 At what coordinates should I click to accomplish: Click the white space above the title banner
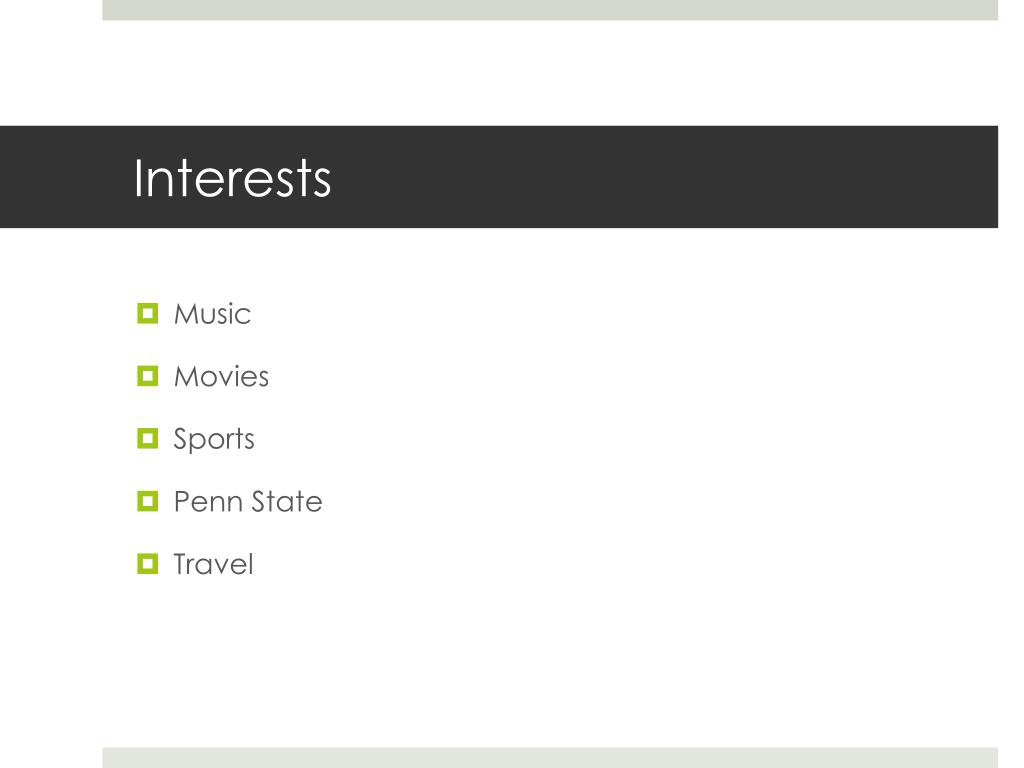(550, 73)
